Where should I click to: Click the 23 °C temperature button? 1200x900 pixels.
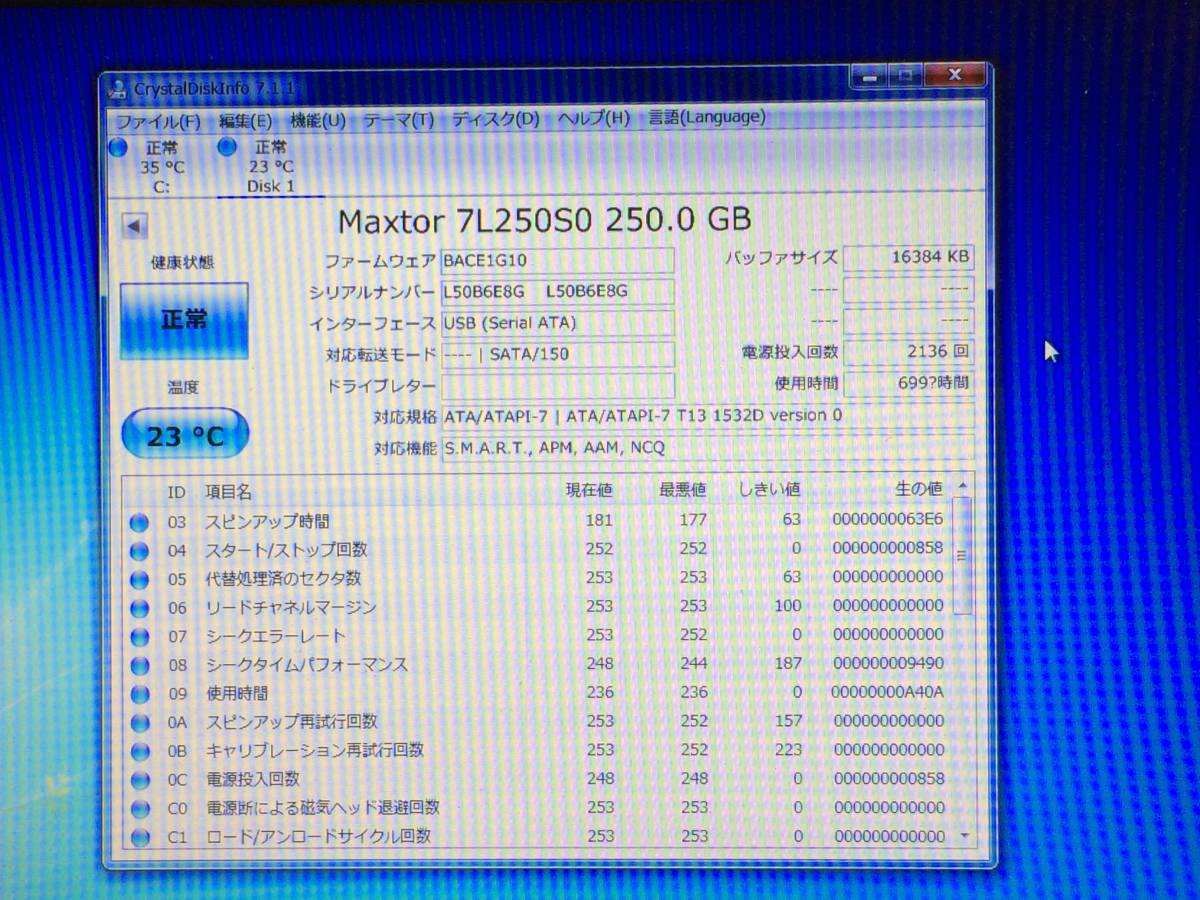coord(185,435)
